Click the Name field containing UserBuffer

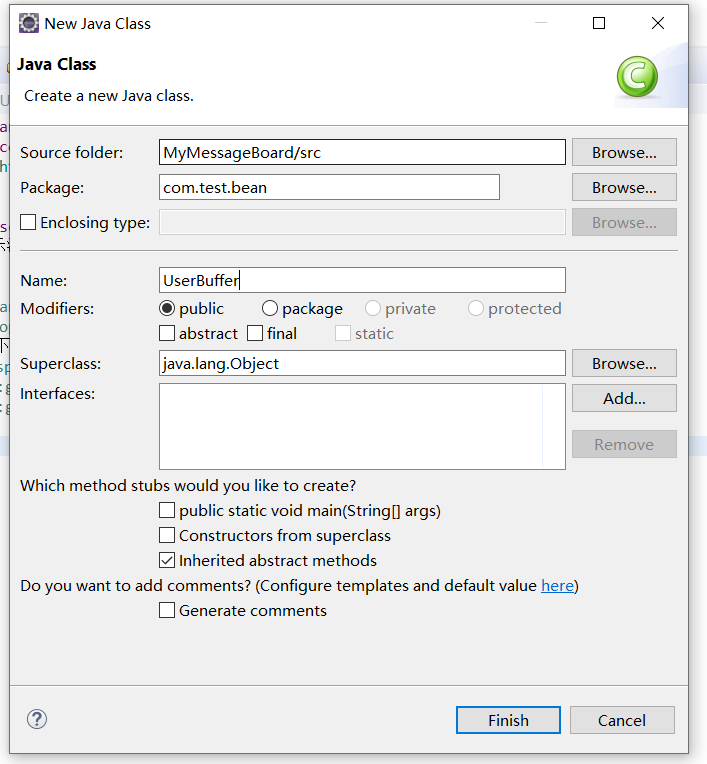coord(362,280)
